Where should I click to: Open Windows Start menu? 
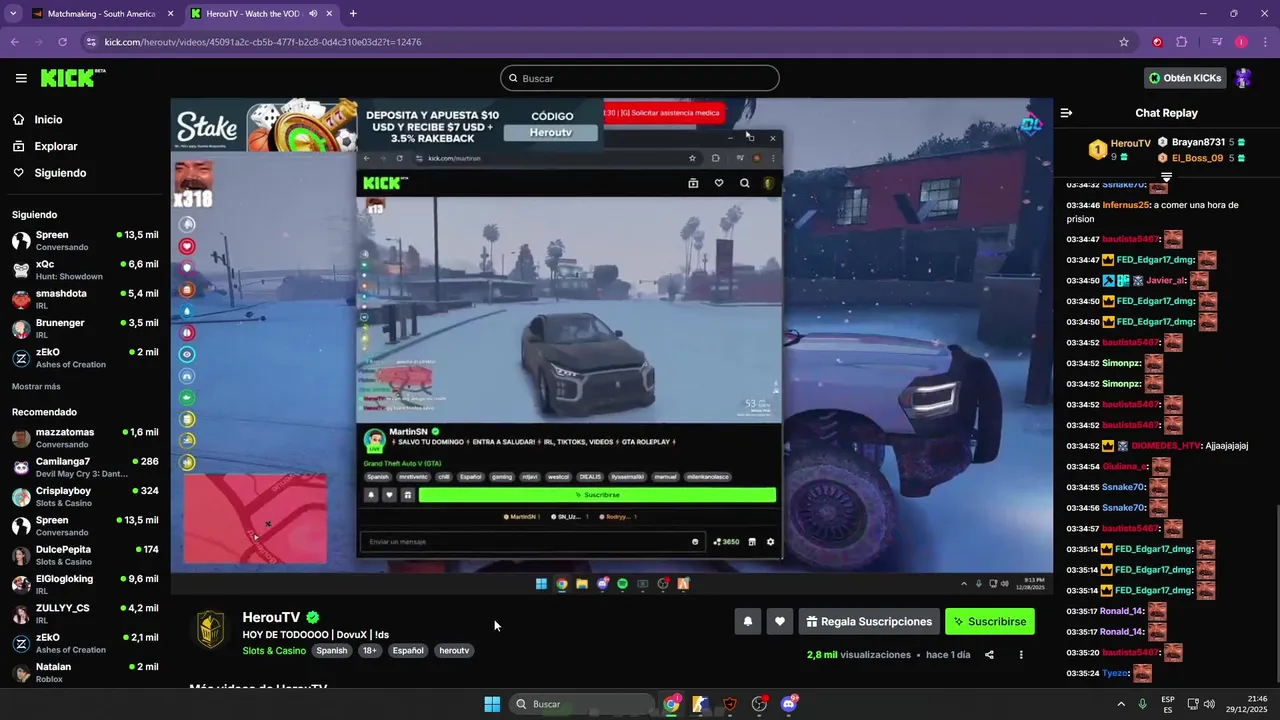click(492, 704)
